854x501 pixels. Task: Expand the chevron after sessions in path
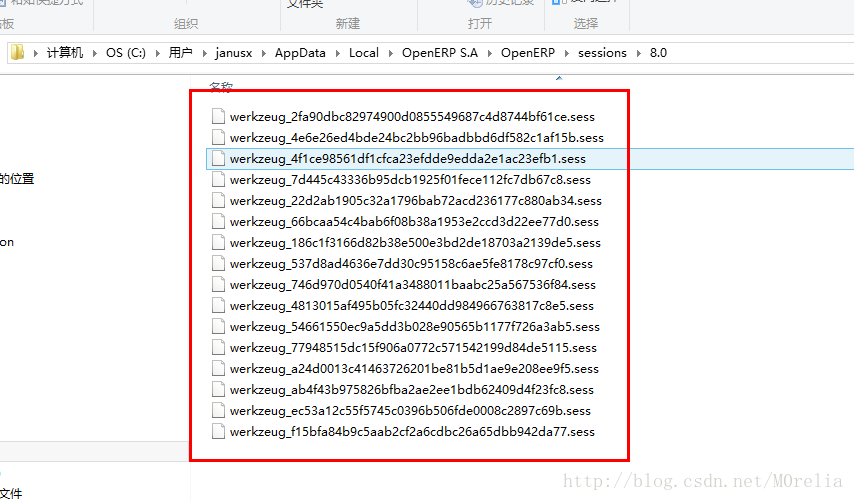click(x=638, y=53)
